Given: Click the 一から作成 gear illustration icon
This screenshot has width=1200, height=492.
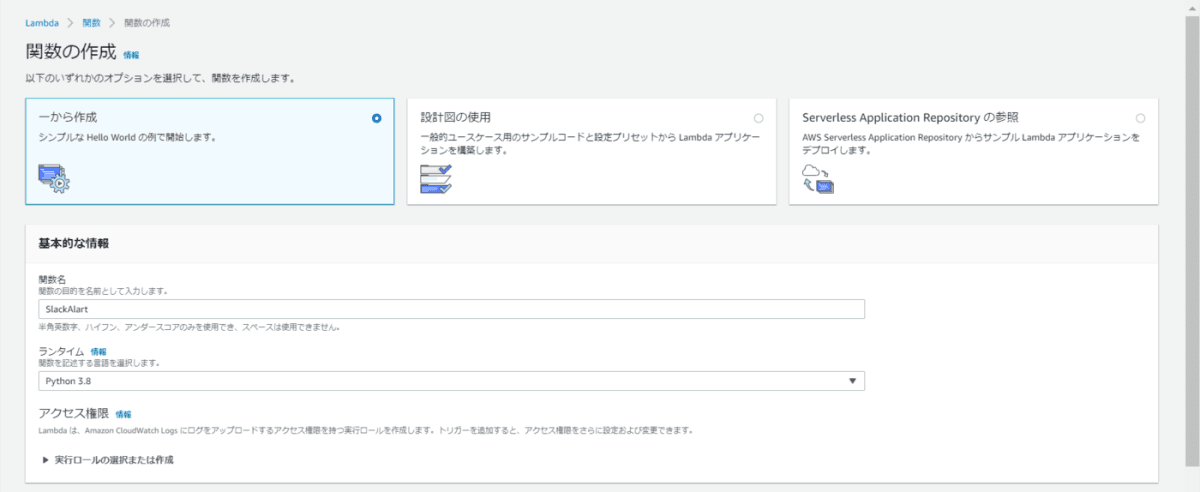Looking at the screenshot, I should [54, 177].
